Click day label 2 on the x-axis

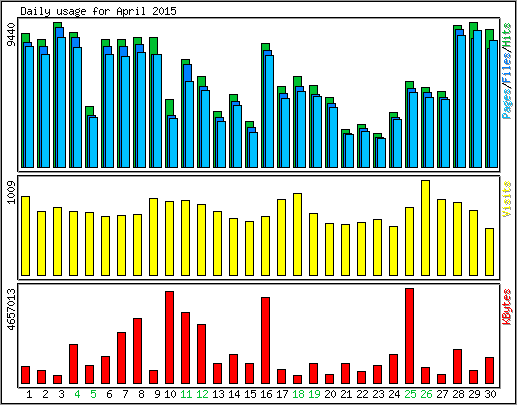click(x=45, y=394)
